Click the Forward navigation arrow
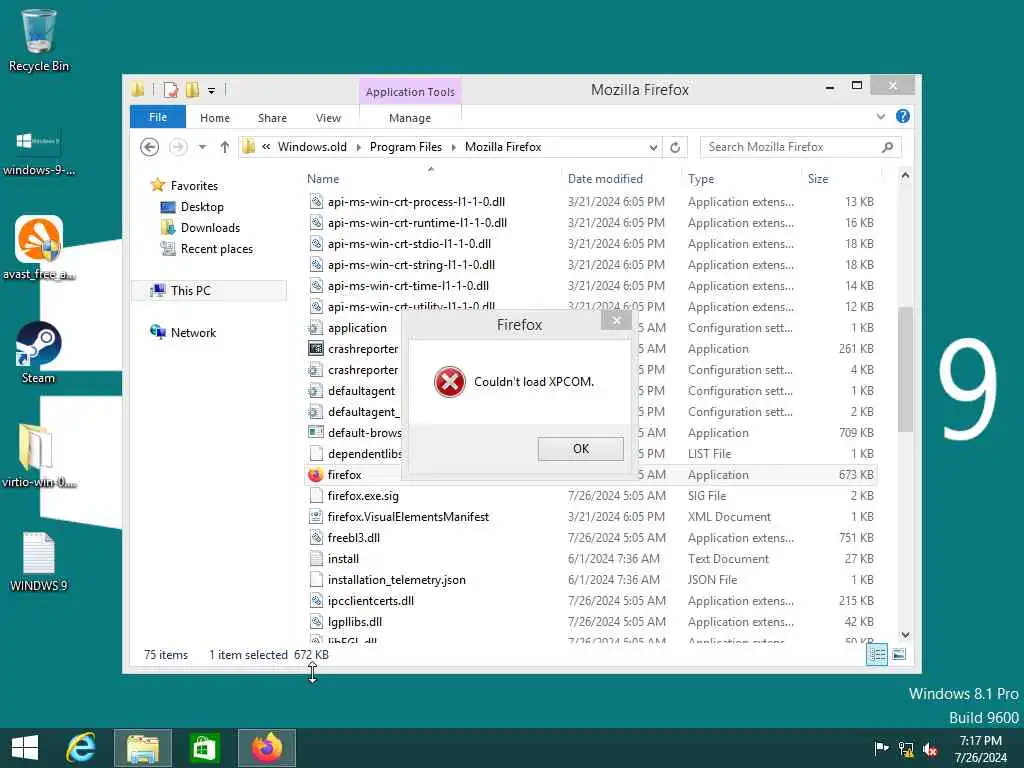 [178, 147]
